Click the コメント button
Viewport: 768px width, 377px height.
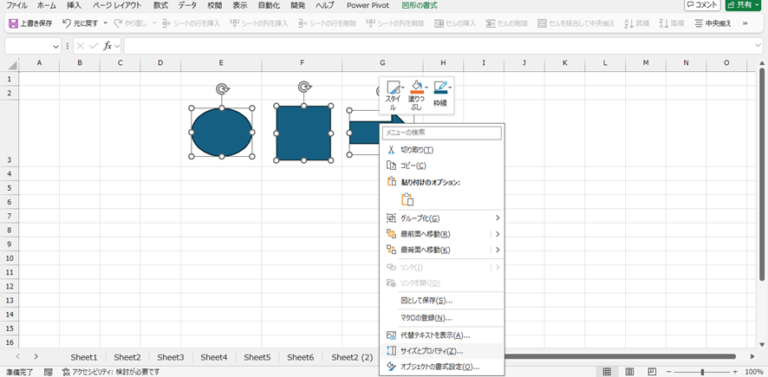click(702, 5)
